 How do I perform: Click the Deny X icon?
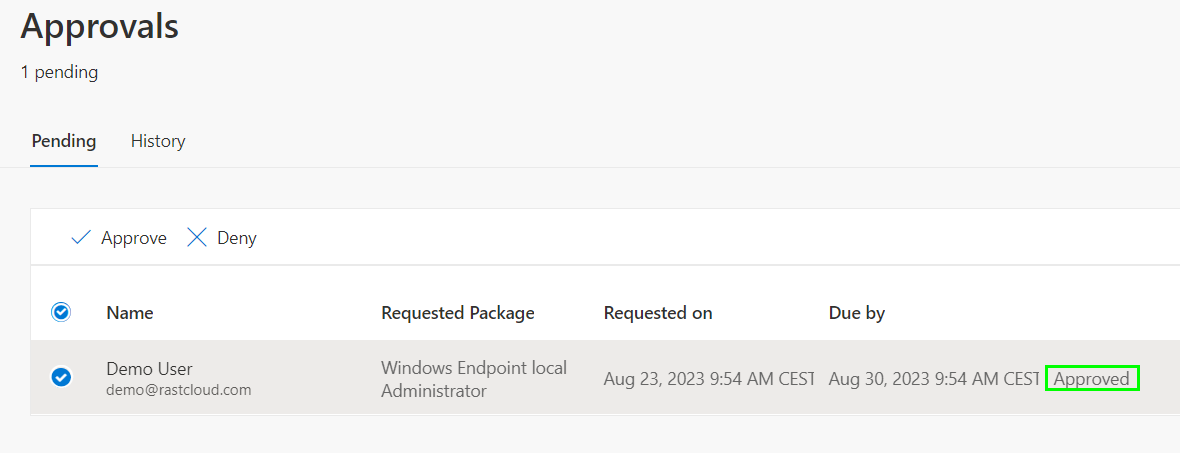click(197, 238)
